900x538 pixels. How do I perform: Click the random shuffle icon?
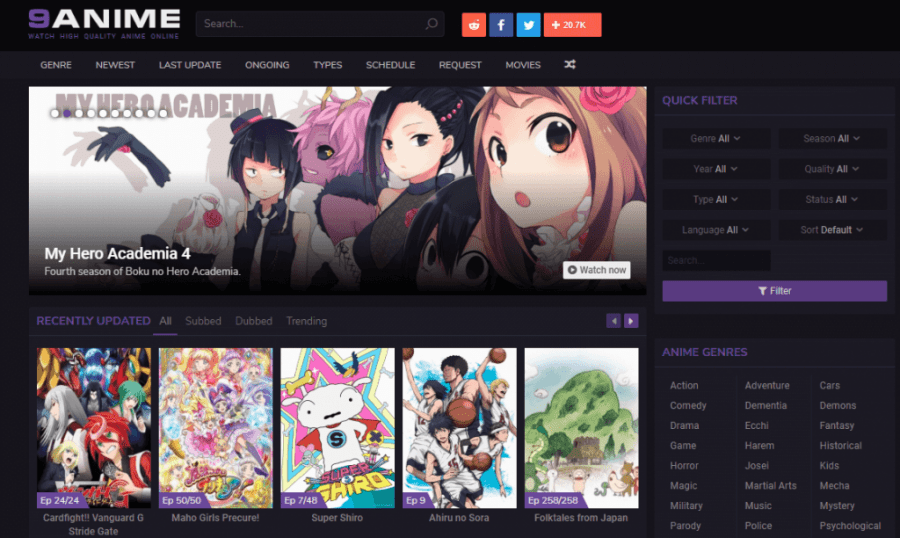569,64
